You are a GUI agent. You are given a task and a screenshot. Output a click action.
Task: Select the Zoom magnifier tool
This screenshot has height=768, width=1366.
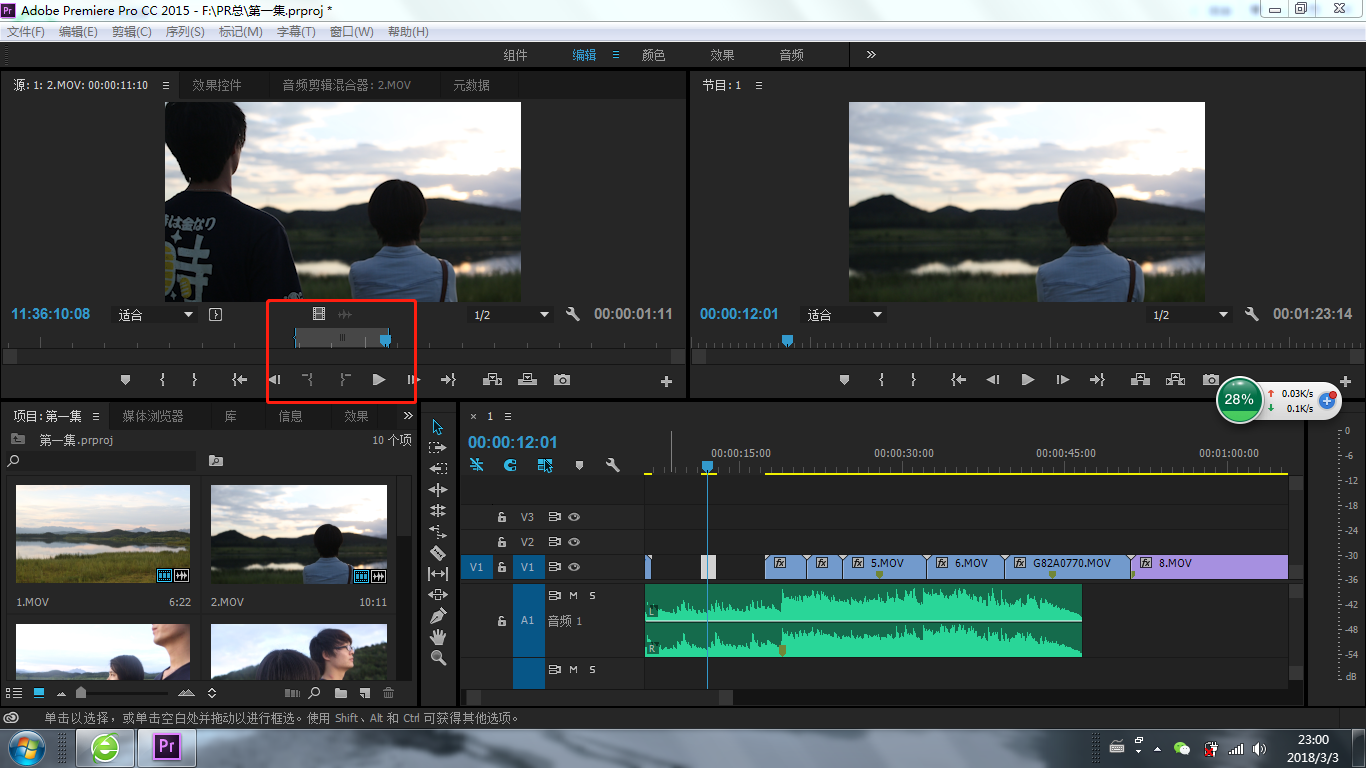click(437, 657)
